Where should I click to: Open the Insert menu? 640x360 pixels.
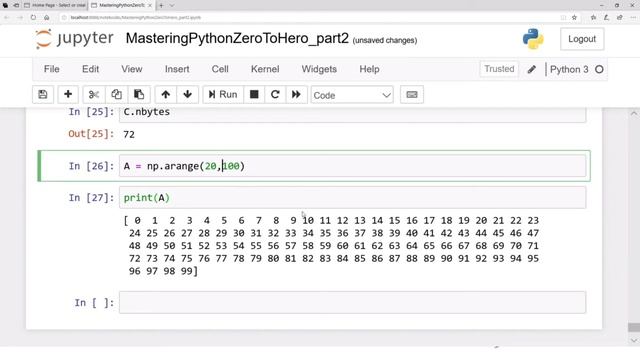(177, 69)
